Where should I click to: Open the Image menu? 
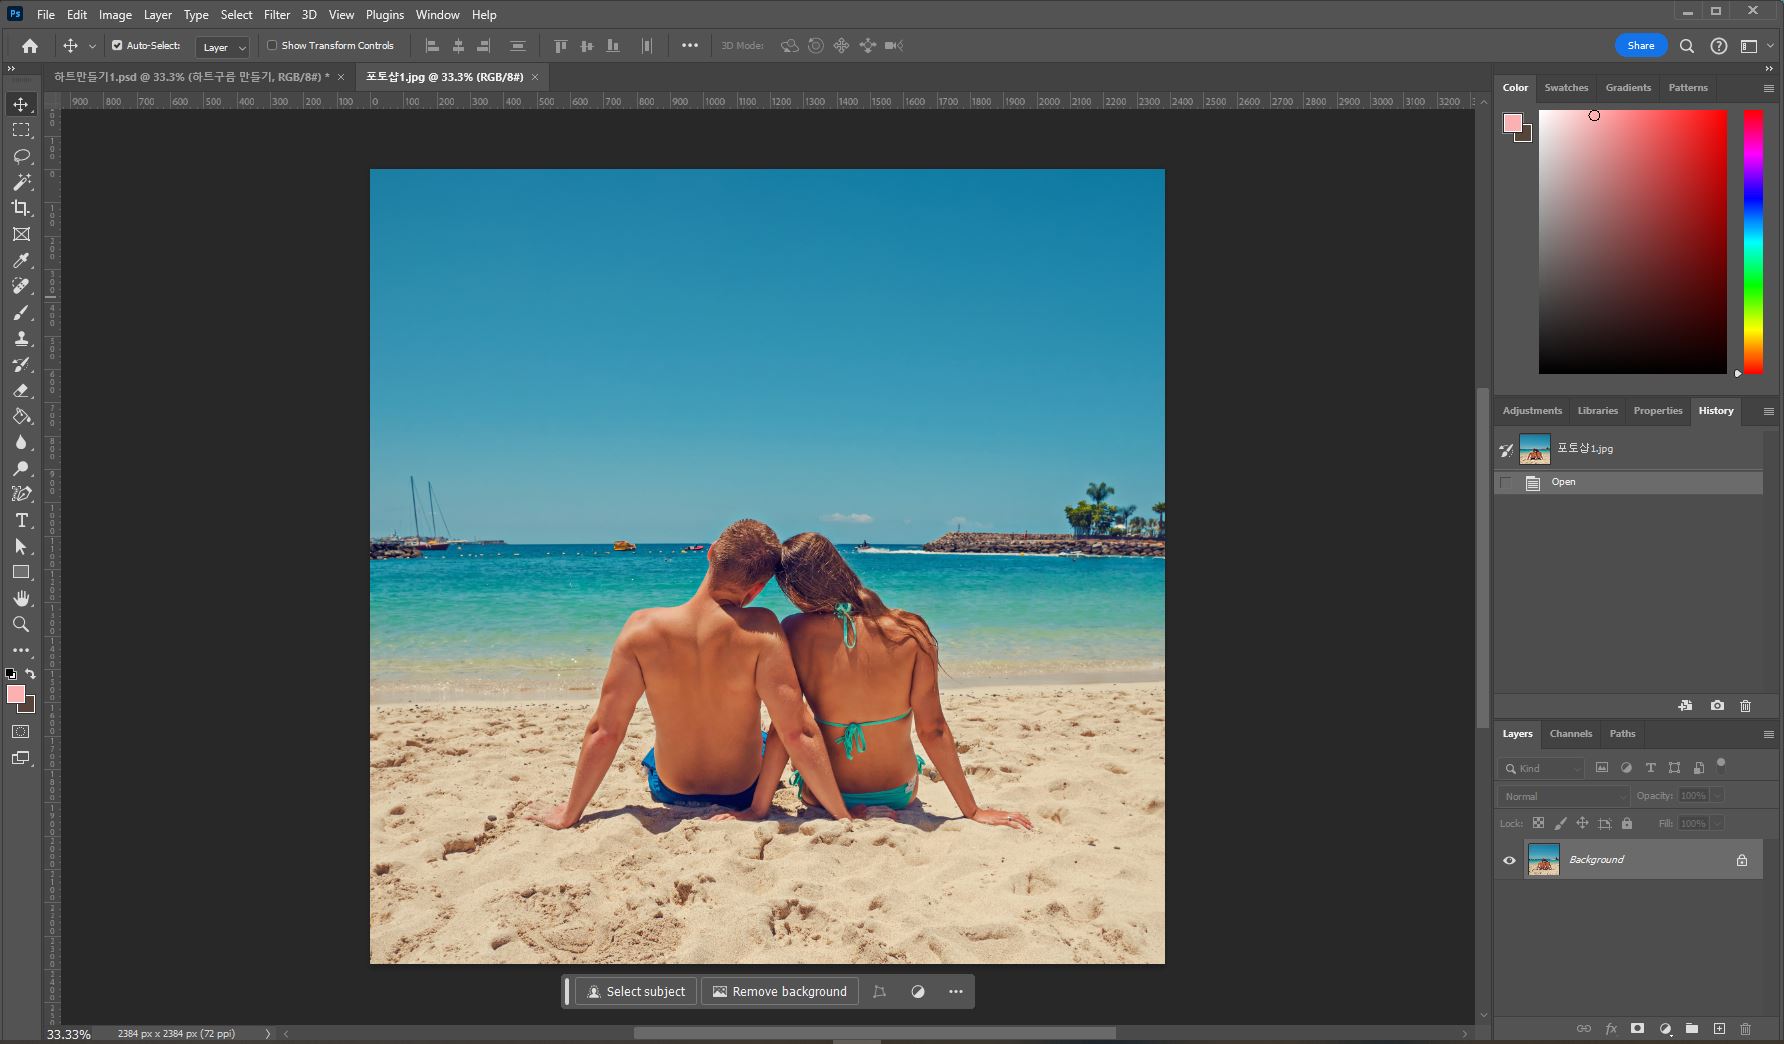click(115, 15)
